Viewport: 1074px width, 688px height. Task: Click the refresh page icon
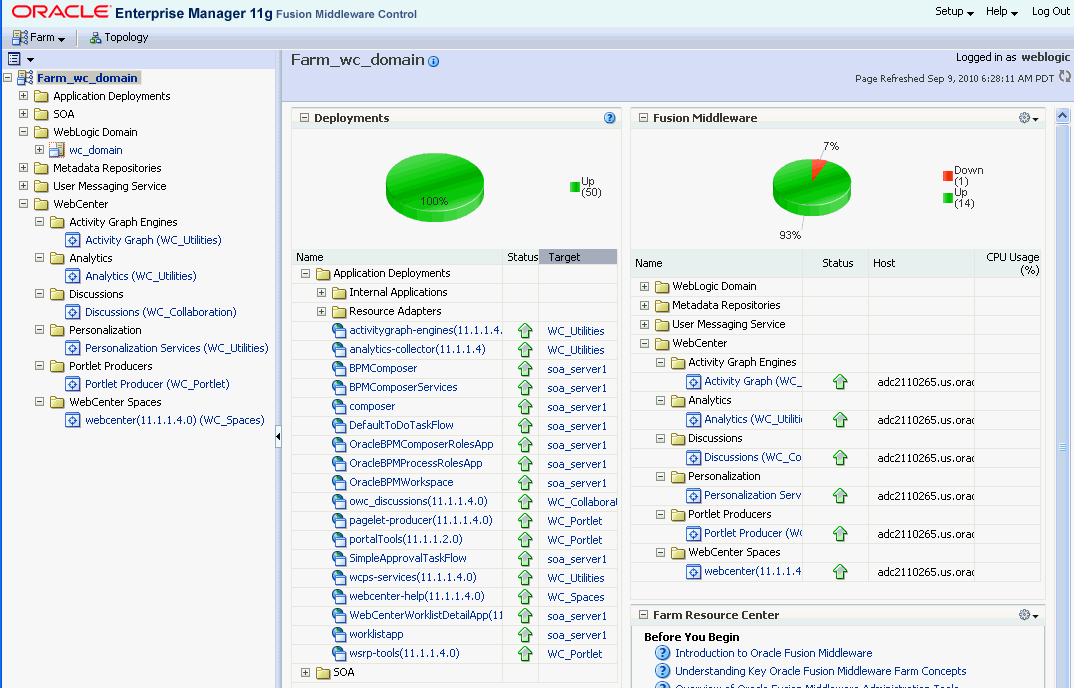tap(1064, 76)
